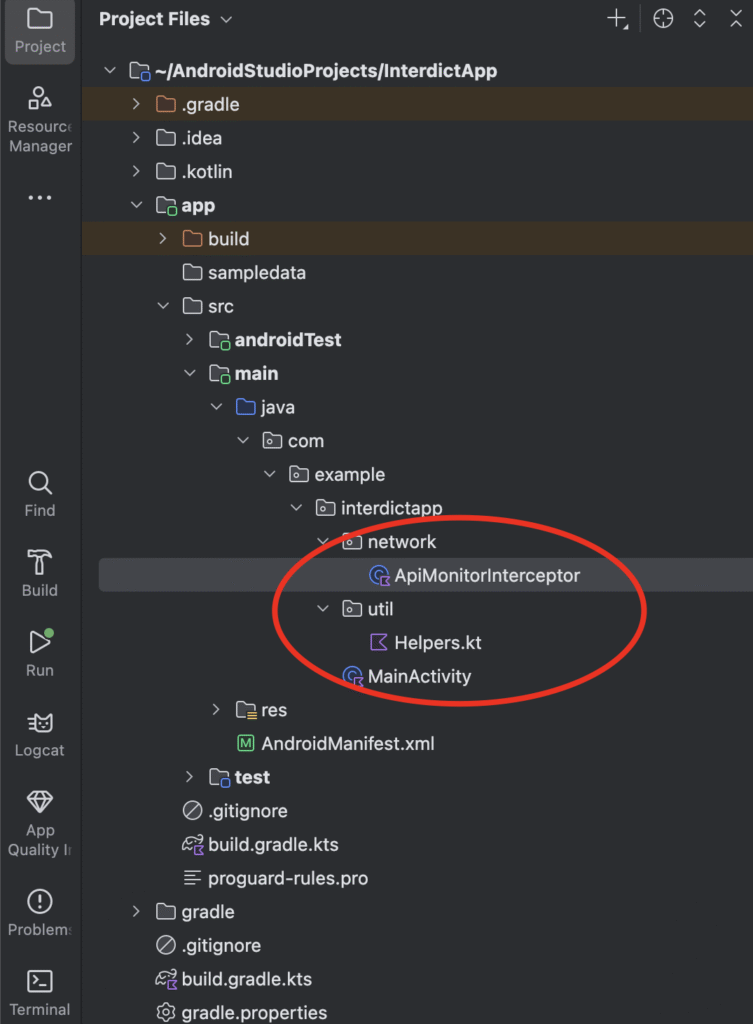Screen dimensions: 753x1024
Task: Expand the res folder
Action: click(216, 710)
